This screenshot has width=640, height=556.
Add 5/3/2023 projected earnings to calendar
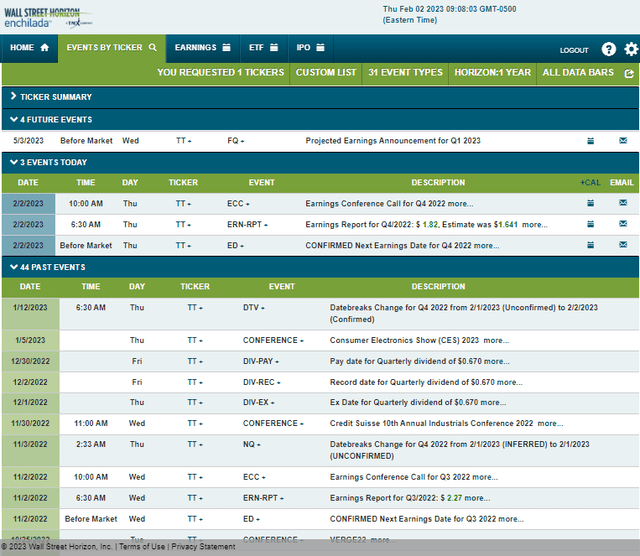coord(590,141)
